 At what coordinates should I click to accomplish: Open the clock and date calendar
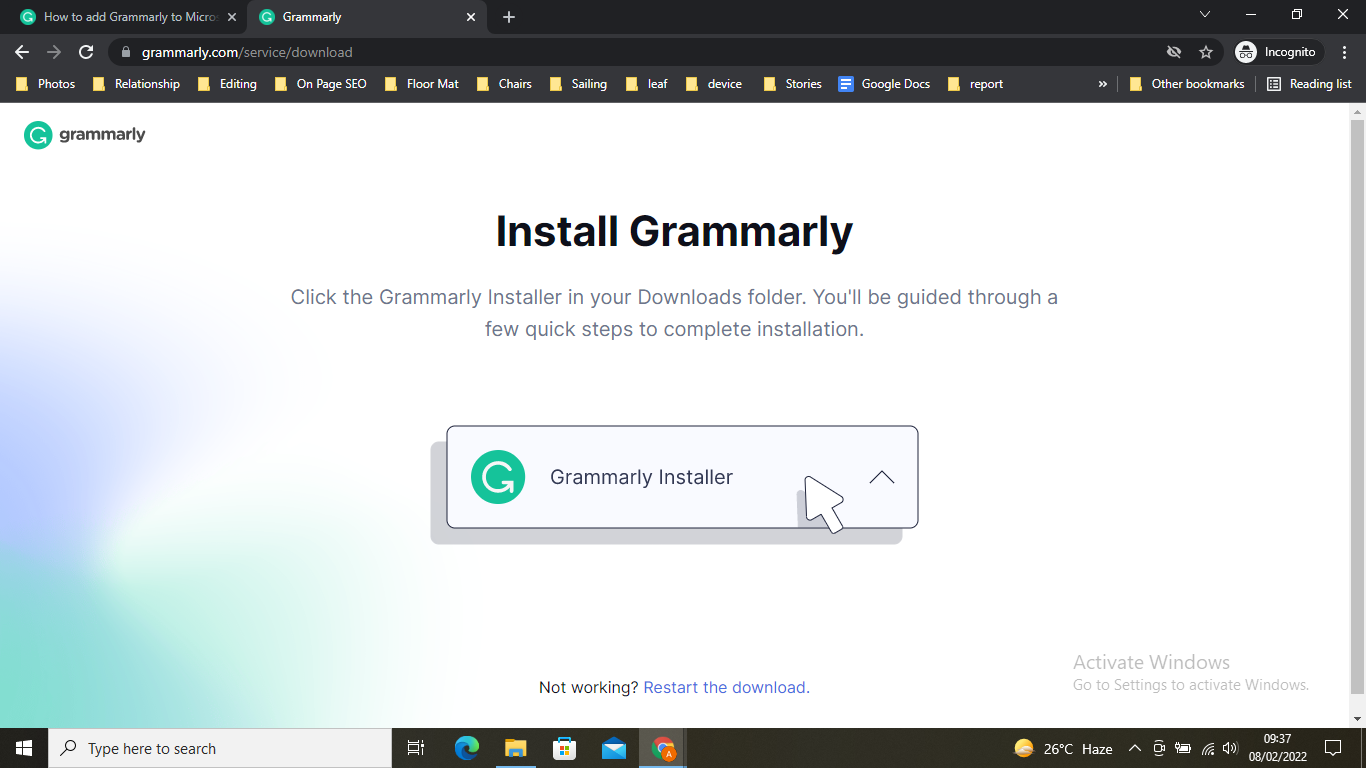(x=1277, y=748)
